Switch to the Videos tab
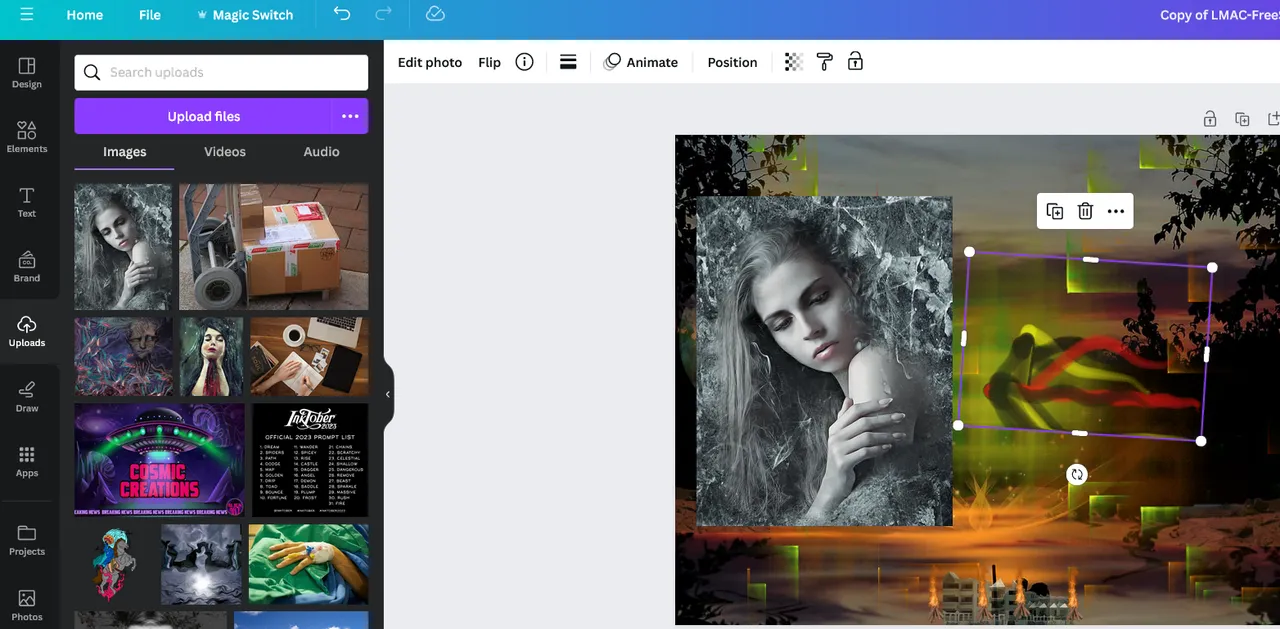 pyautogui.click(x=225, y=152)
